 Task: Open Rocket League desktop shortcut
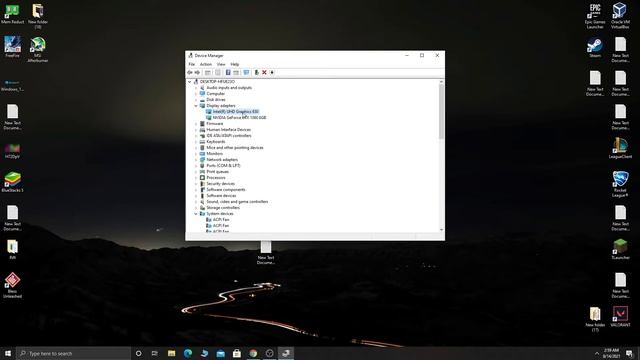pyautogui.click(x=620, y=184)
